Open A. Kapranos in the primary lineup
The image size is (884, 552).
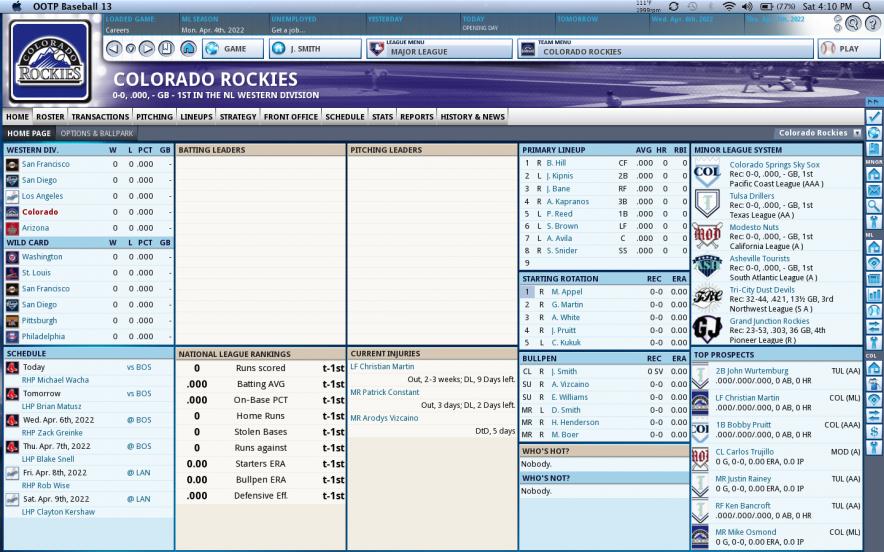(567, 201)
